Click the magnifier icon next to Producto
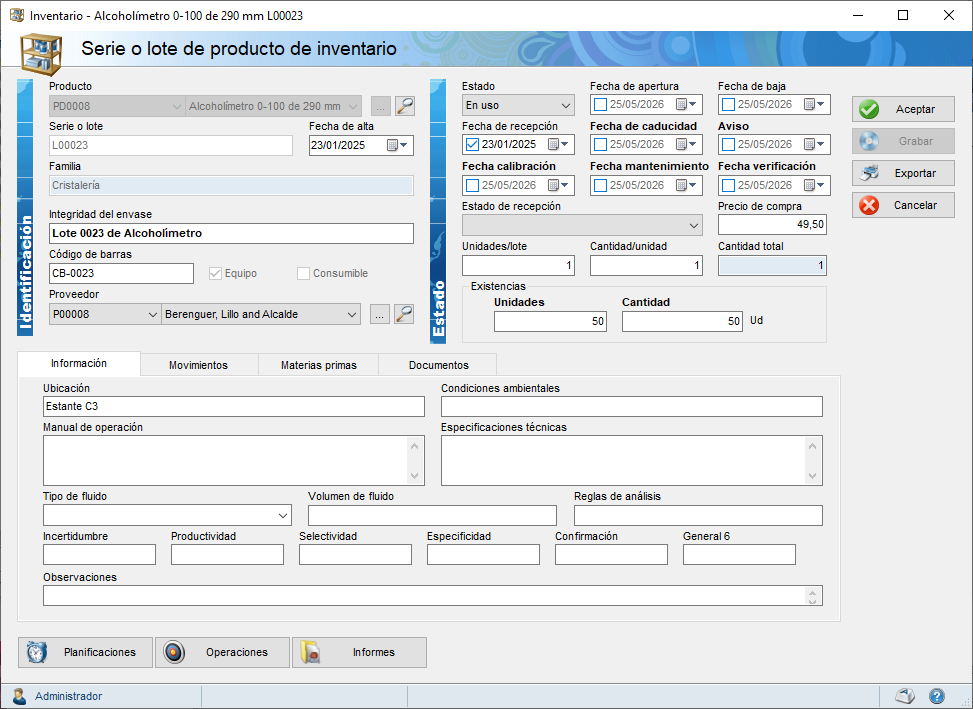Screen dimensions: 973x709 pos(405,106)
